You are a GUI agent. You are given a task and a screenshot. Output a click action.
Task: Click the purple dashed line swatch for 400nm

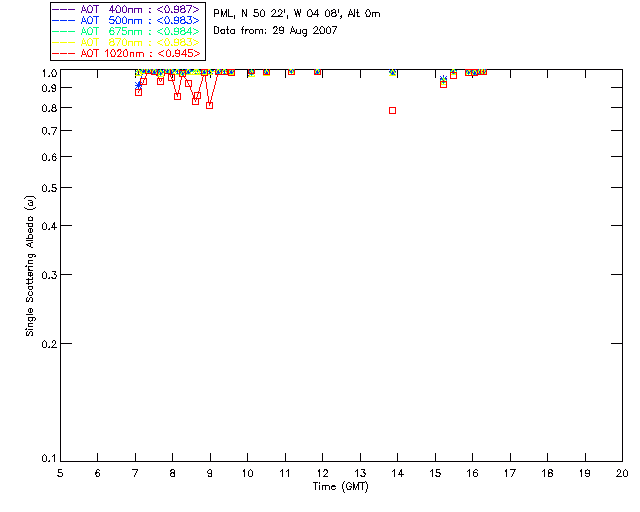click(x=63, y=9)
